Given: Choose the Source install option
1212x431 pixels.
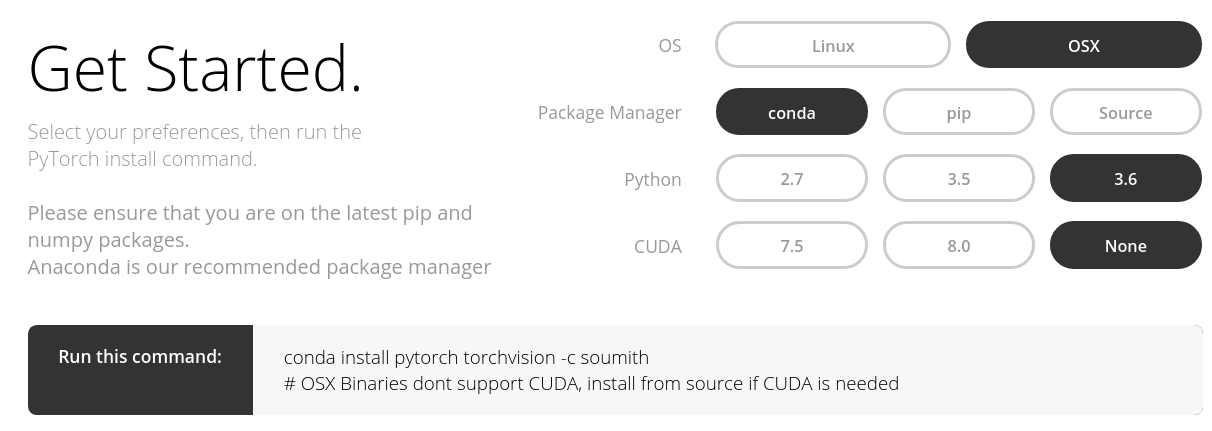Looking at the screenshot, I should [x=1125, y=112].
